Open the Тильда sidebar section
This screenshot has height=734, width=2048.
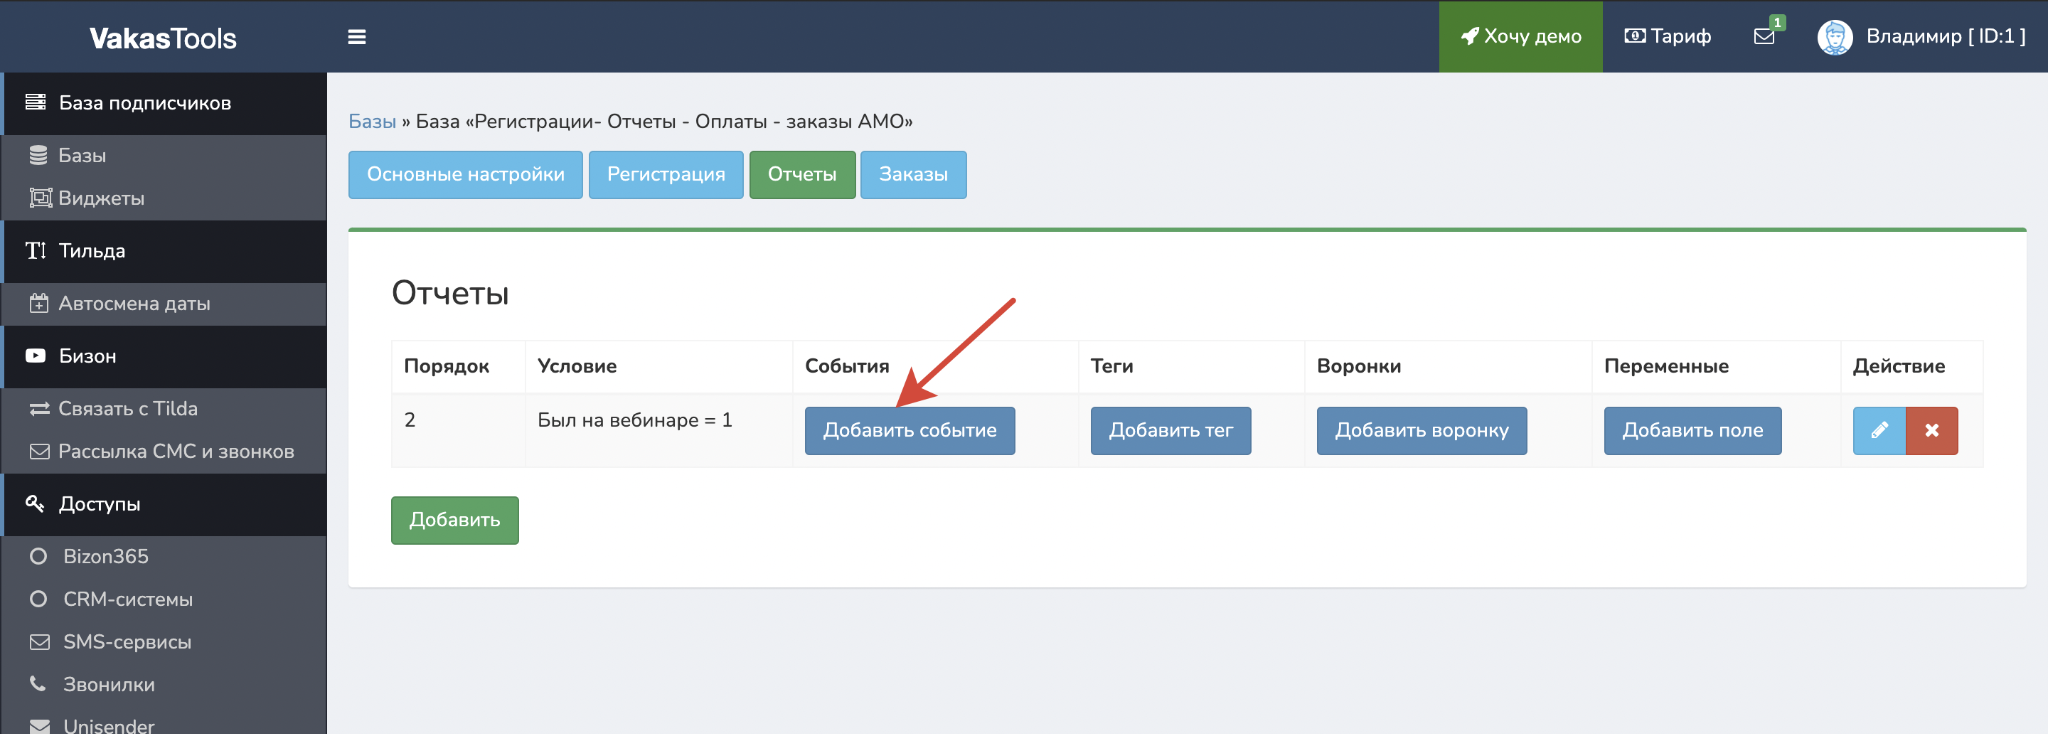tap(92, 251)
